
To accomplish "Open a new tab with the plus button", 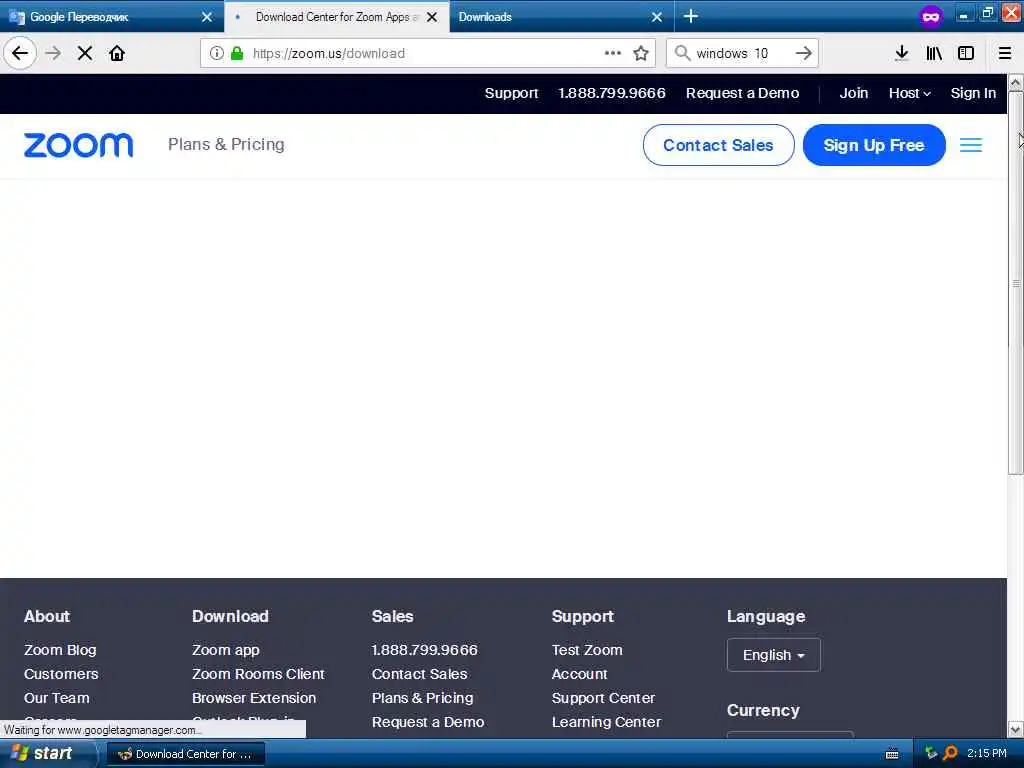I will [691, 16].
